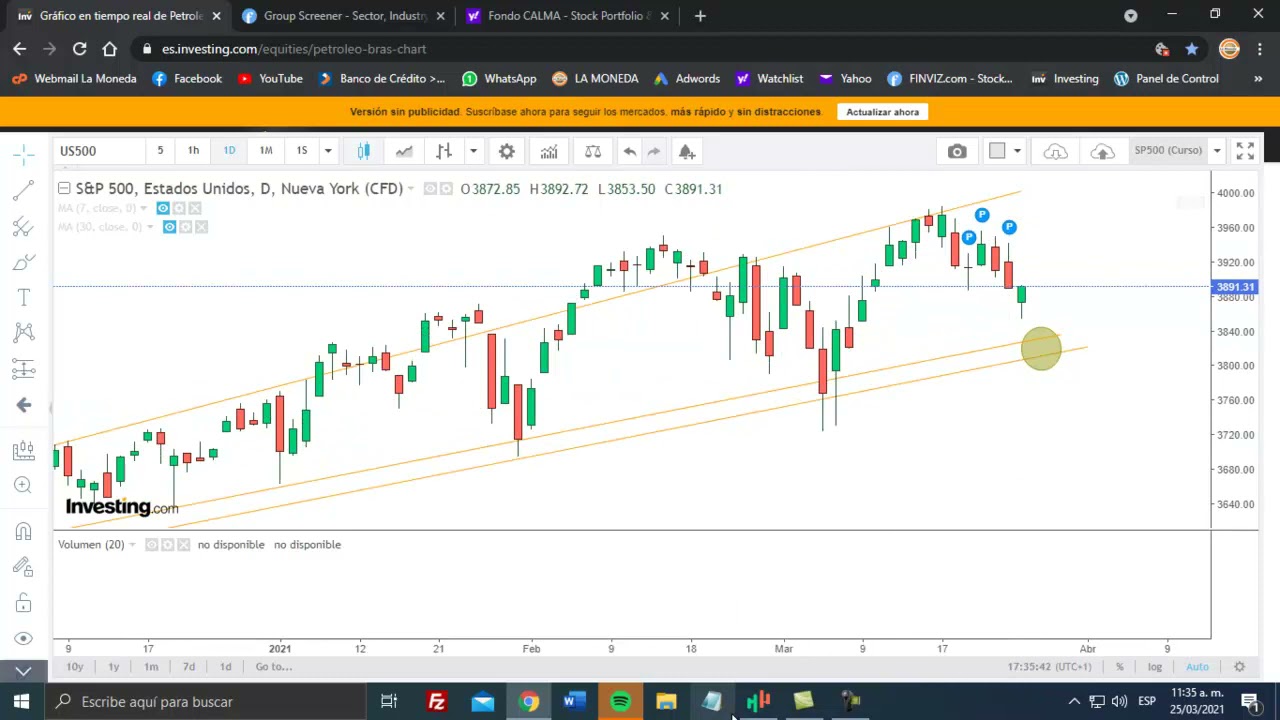1280x720 pixels.
Task: Click browser address bar URL
Action: pos(294,49)
